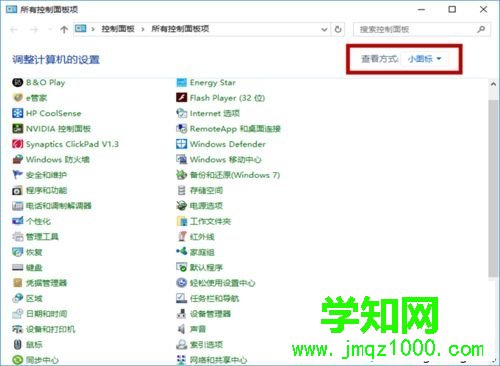Open the 个性化 icon
The height and width of the screenshot is (366, 500).
[17, 221]
